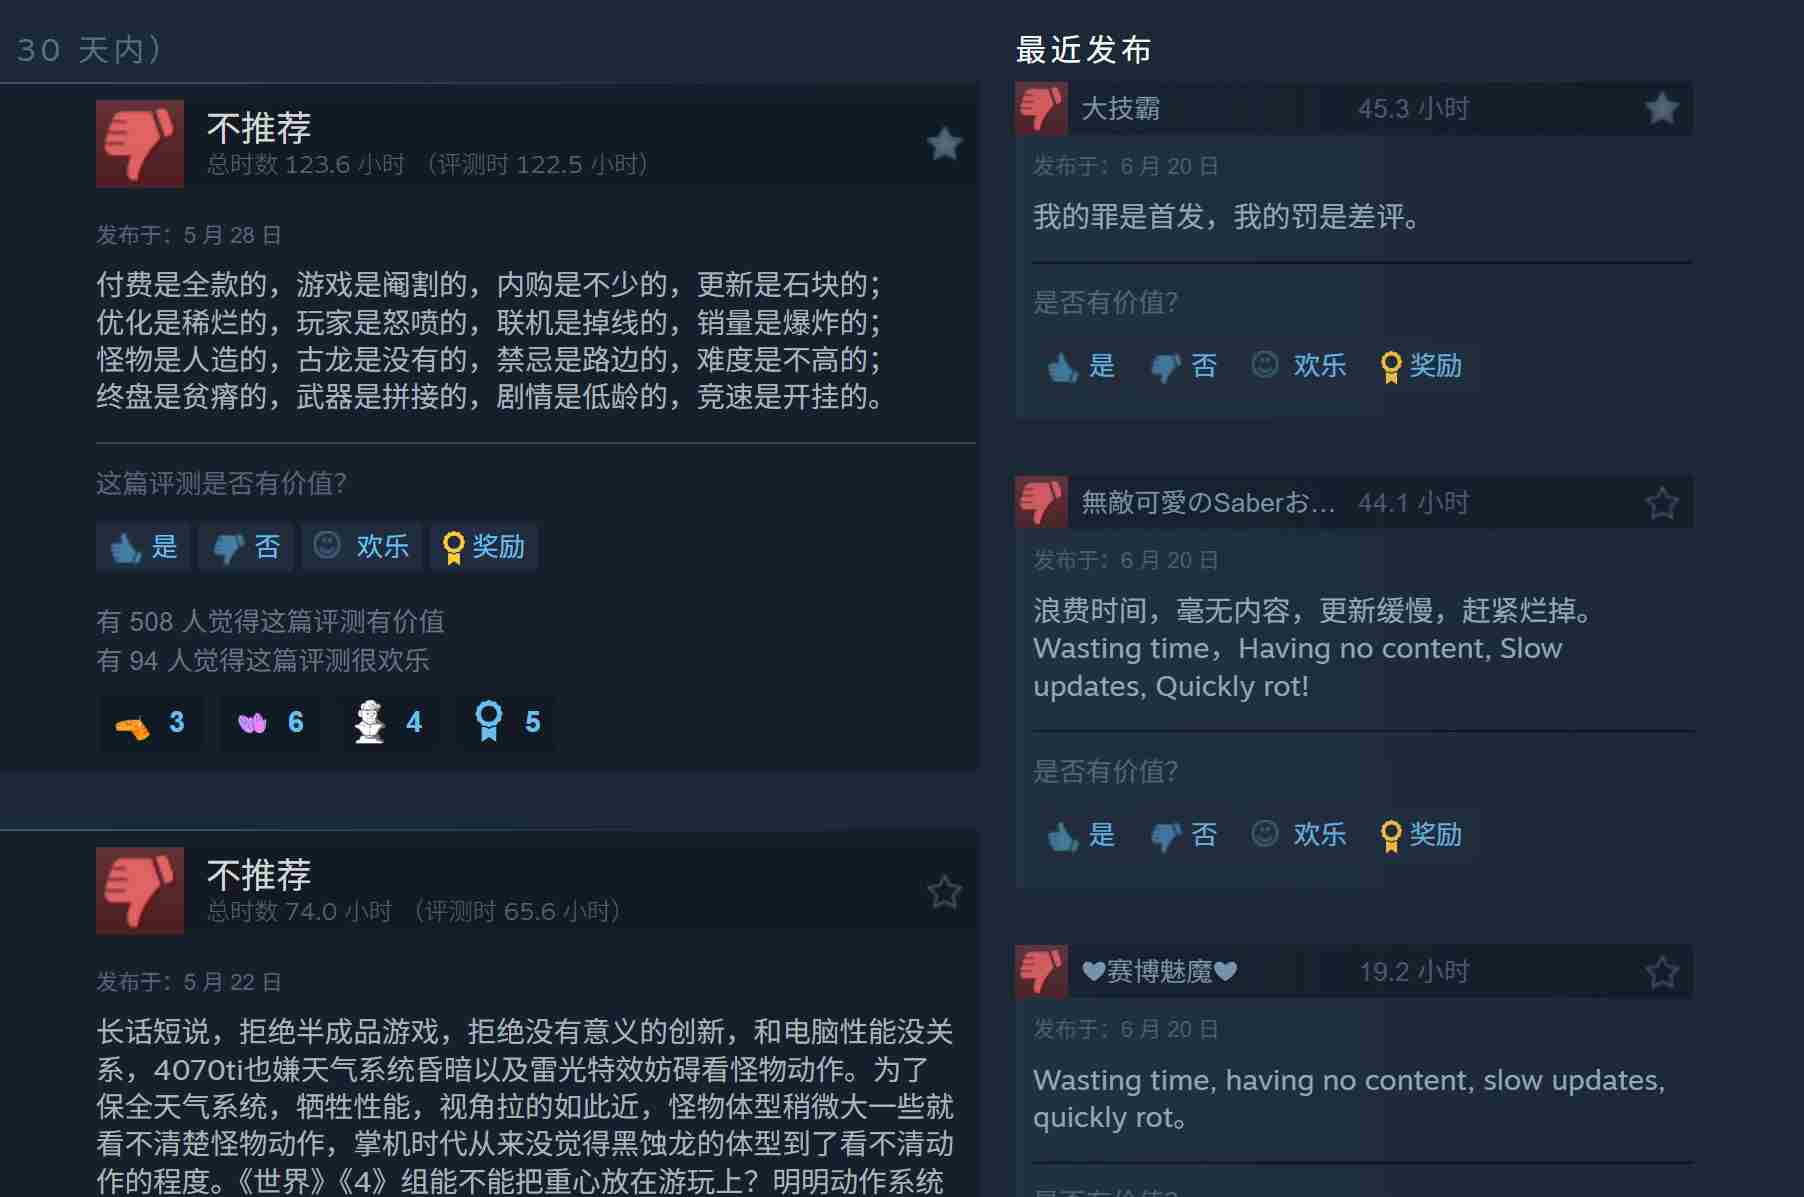
Task: Open the profile of user 大技霸
Action: point(1120,108)
